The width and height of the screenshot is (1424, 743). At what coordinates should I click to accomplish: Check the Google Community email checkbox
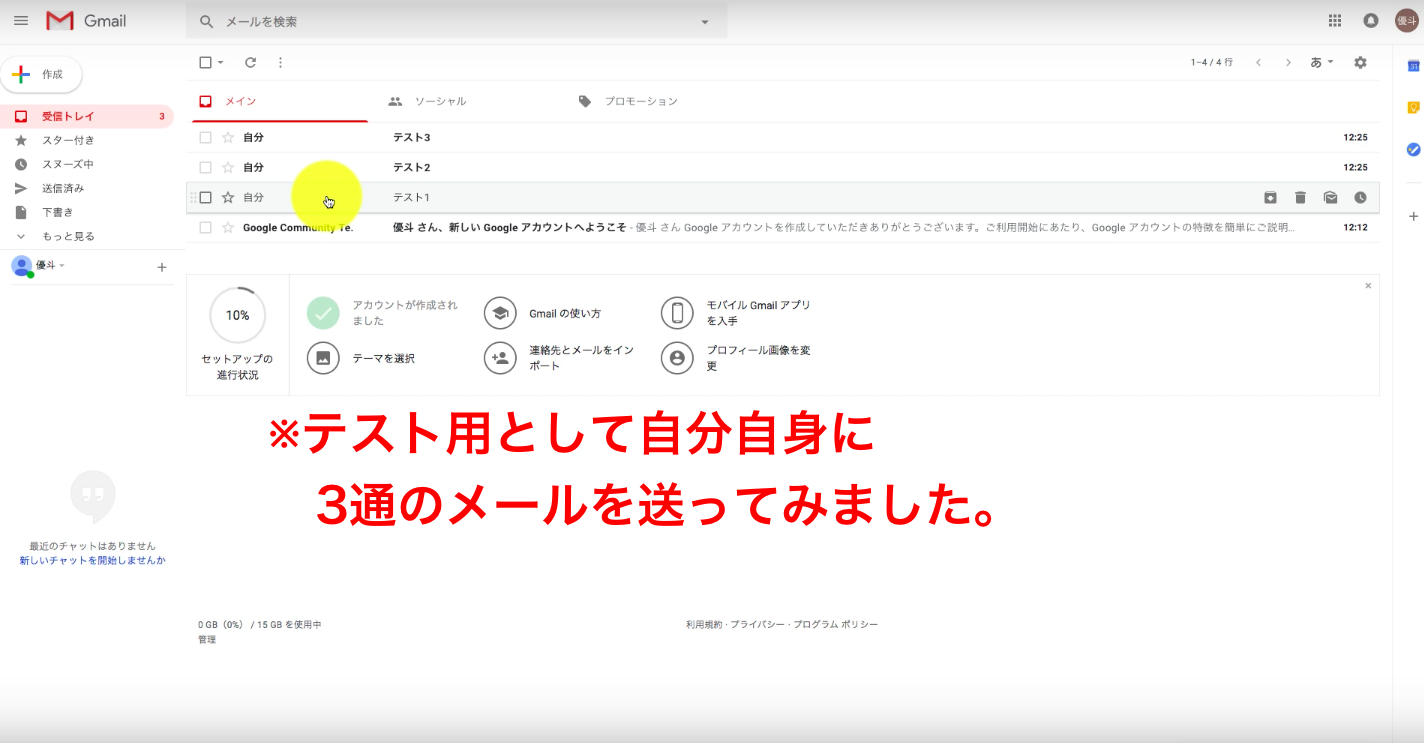point(205,227)
